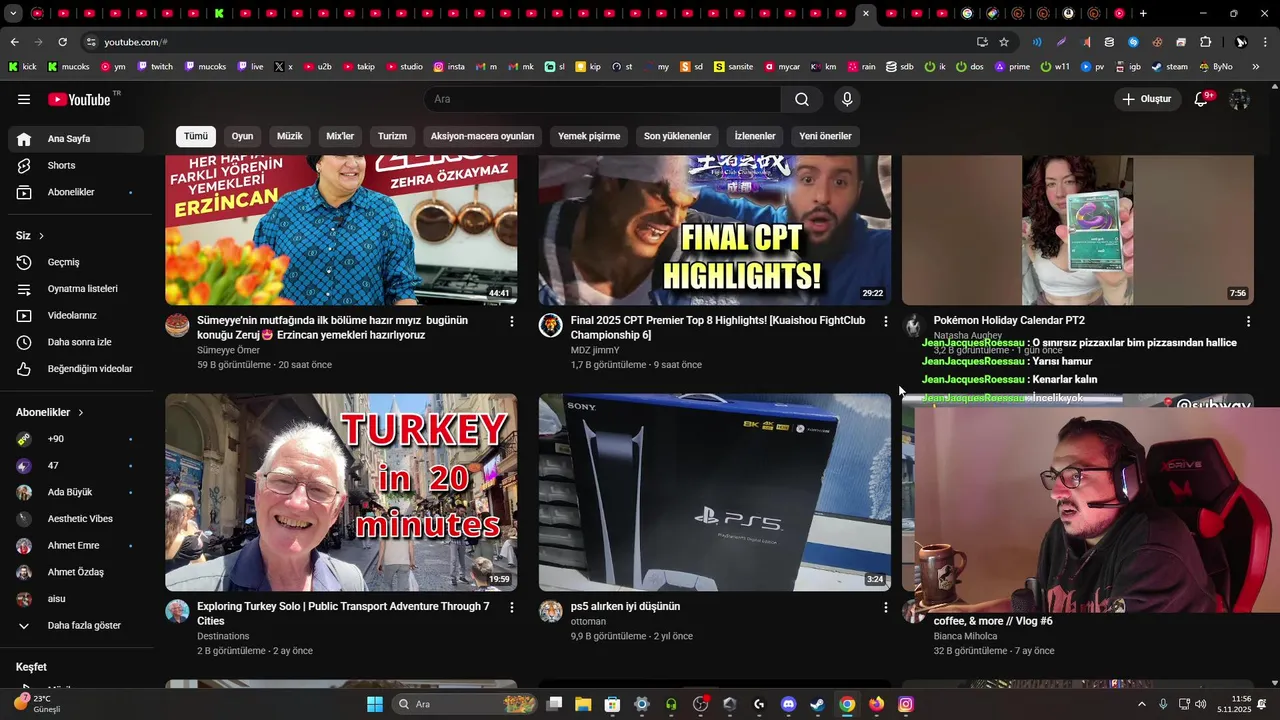
Task: Select the Mix'ler filter chip
Action: [x=340, y=136]
